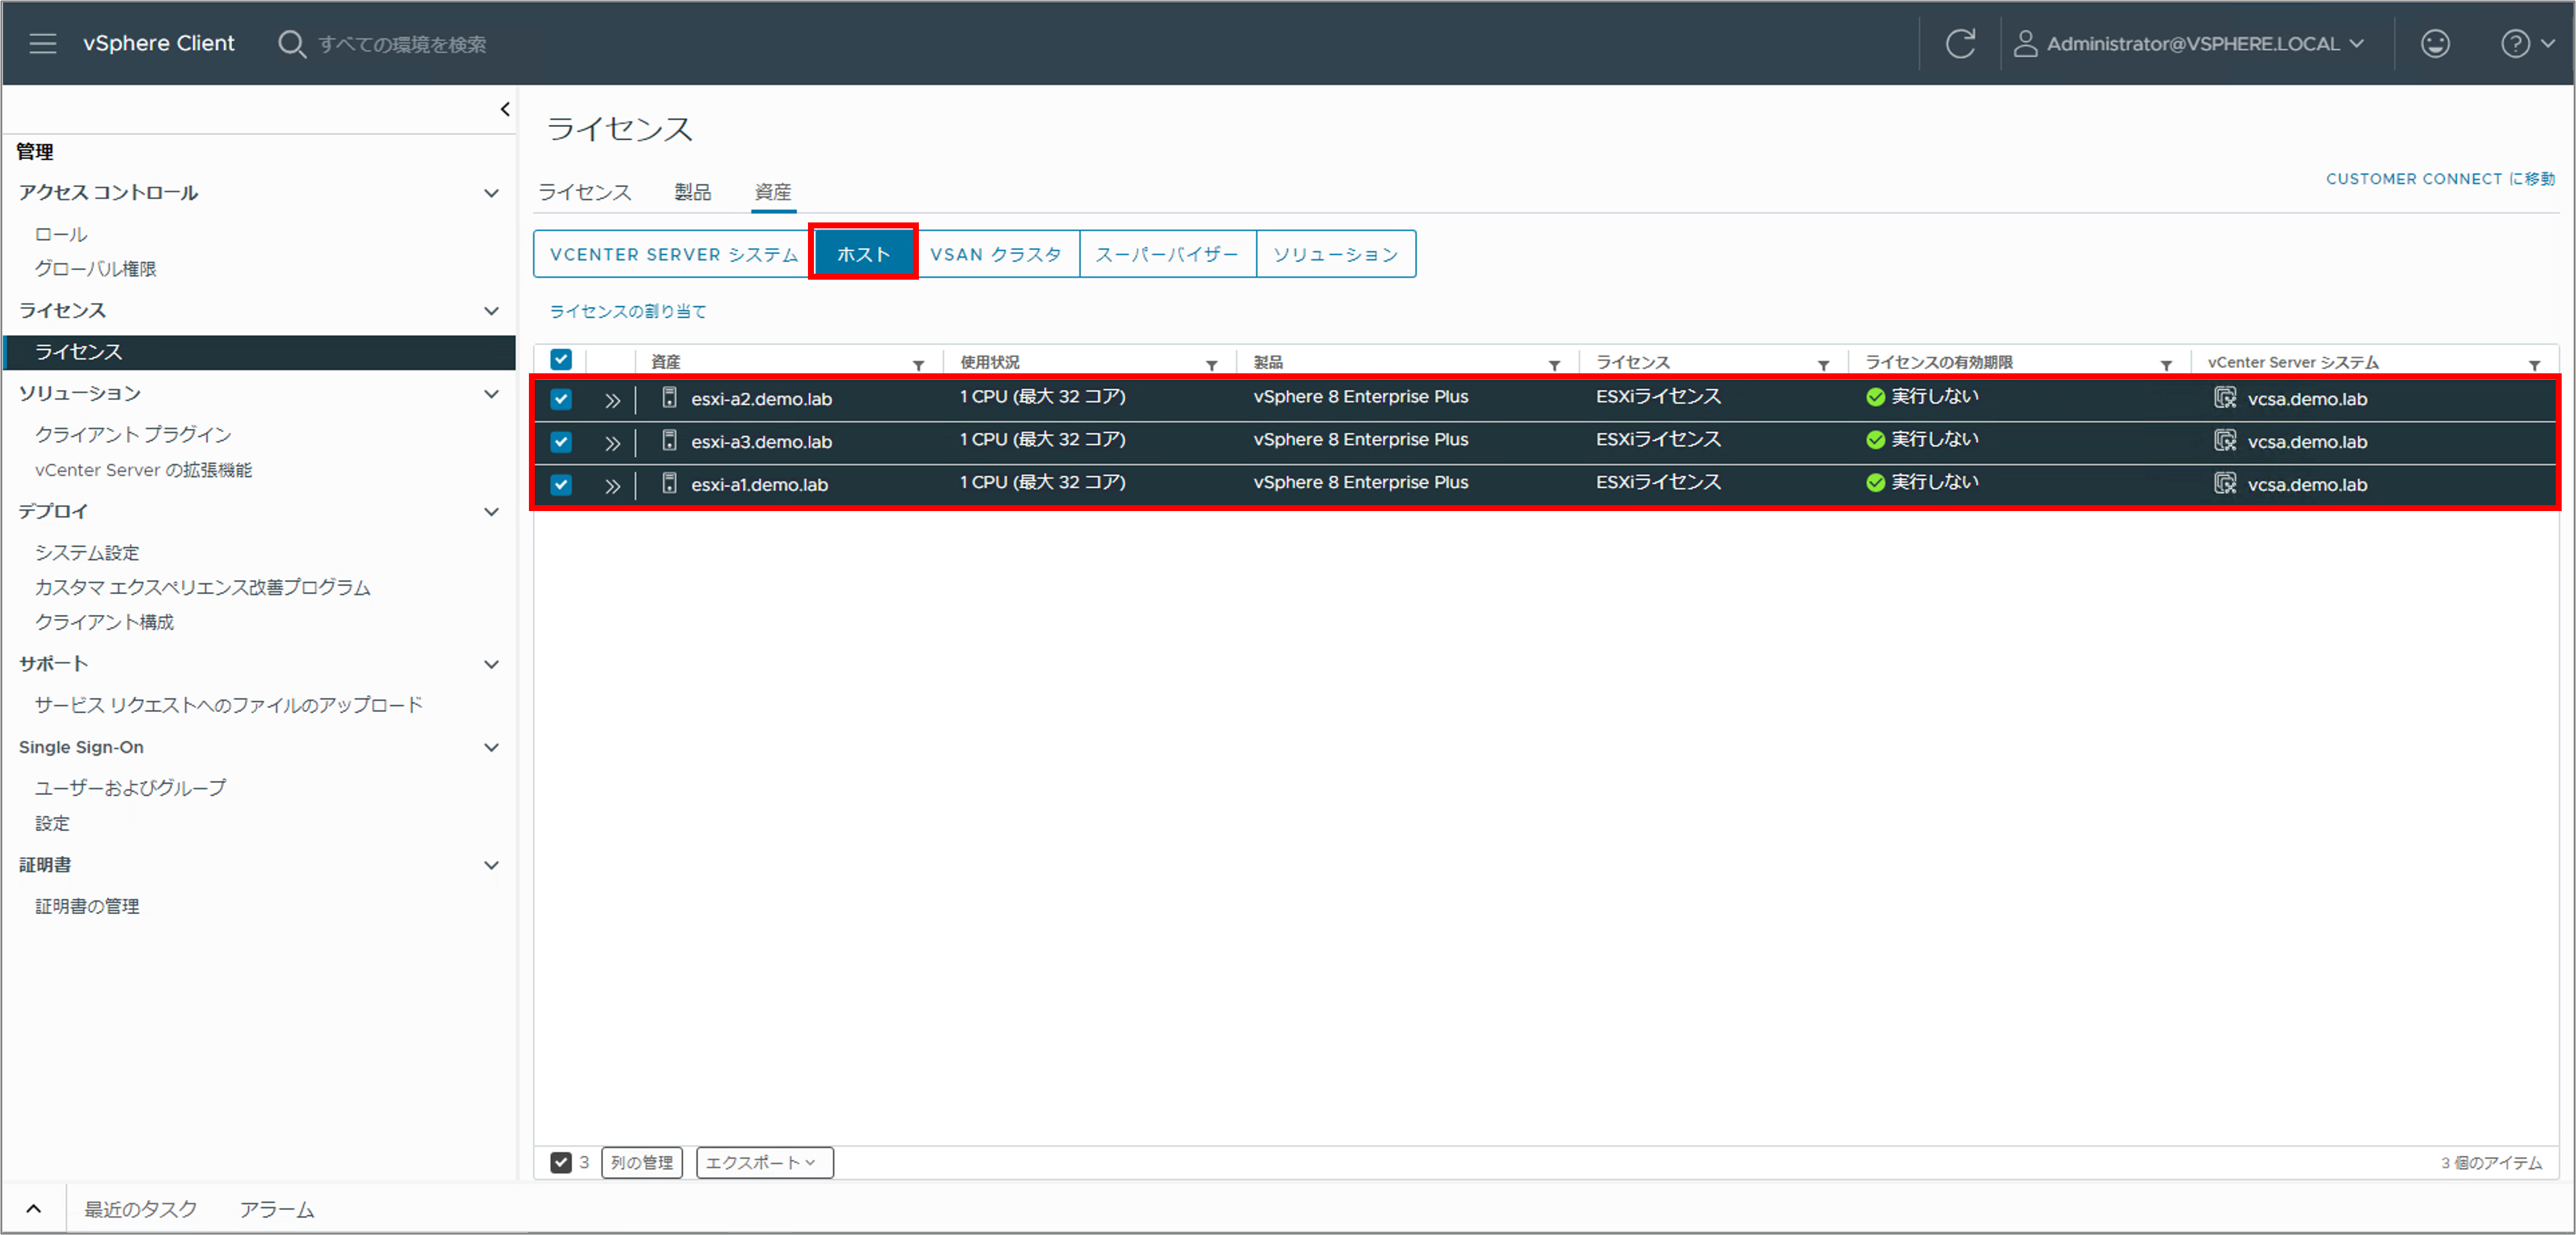Uncheck the esxi-a3.demo.lab row checkbox
The width and height of the screenshot is (2576, 1235).
[561, 442]
